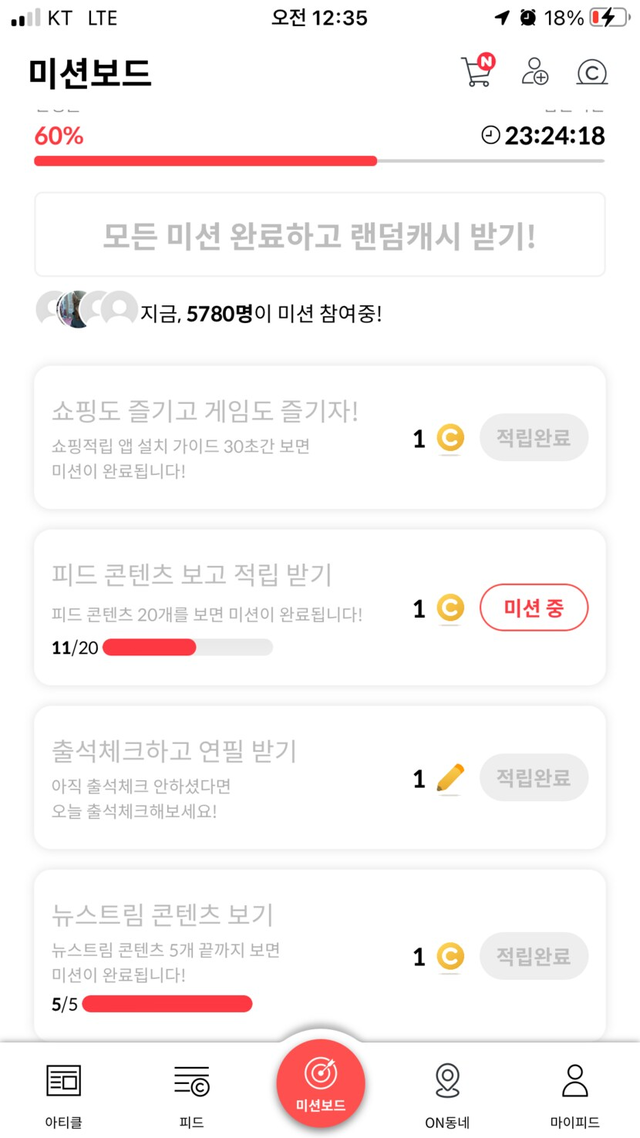The width and height of the screenshot is (640, 1138).
Task: Tap the add friend icon
Action: [x=535, y=72]
